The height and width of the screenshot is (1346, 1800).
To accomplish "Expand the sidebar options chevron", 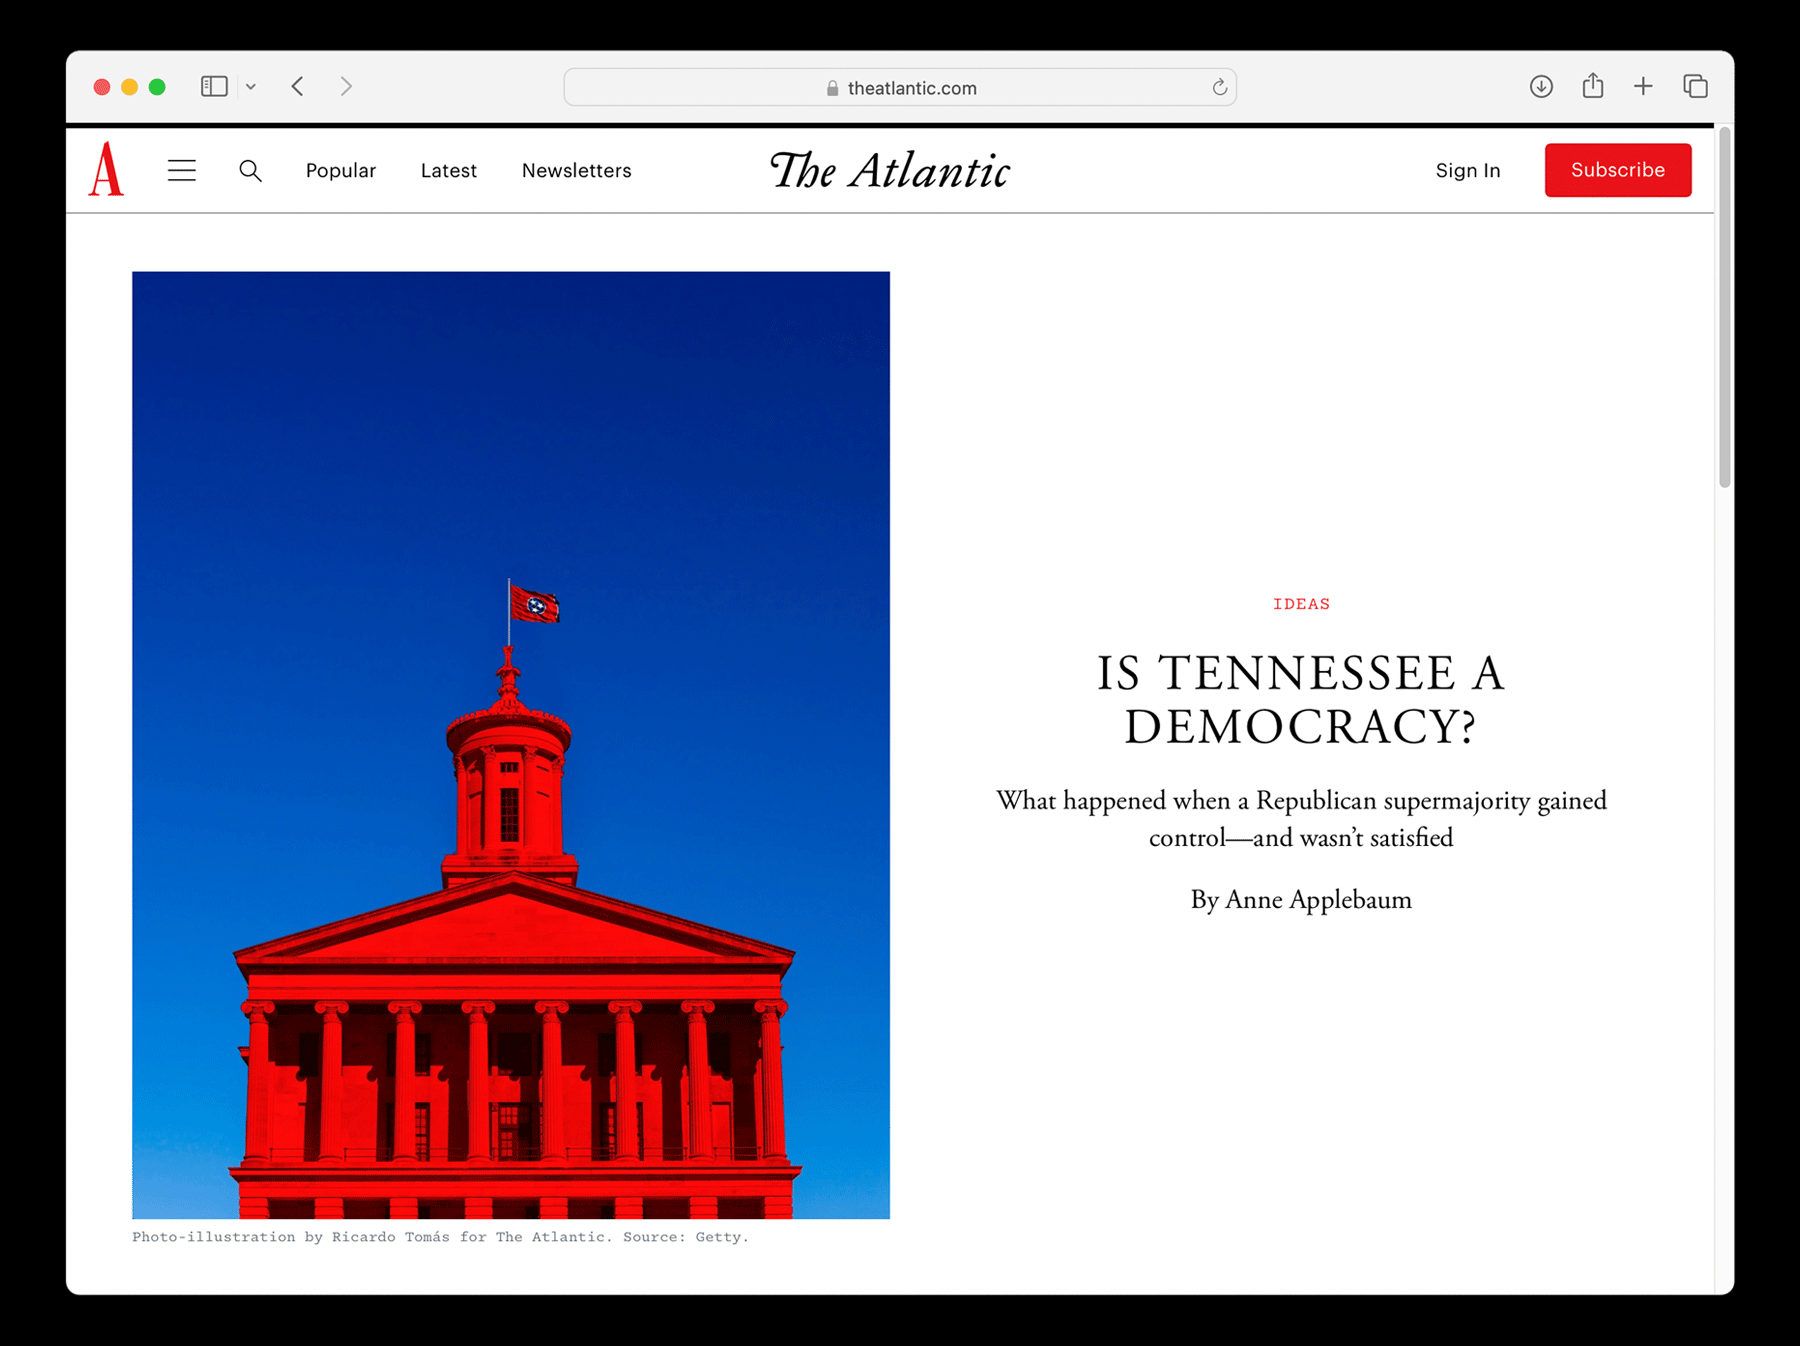I will point(251,86).
